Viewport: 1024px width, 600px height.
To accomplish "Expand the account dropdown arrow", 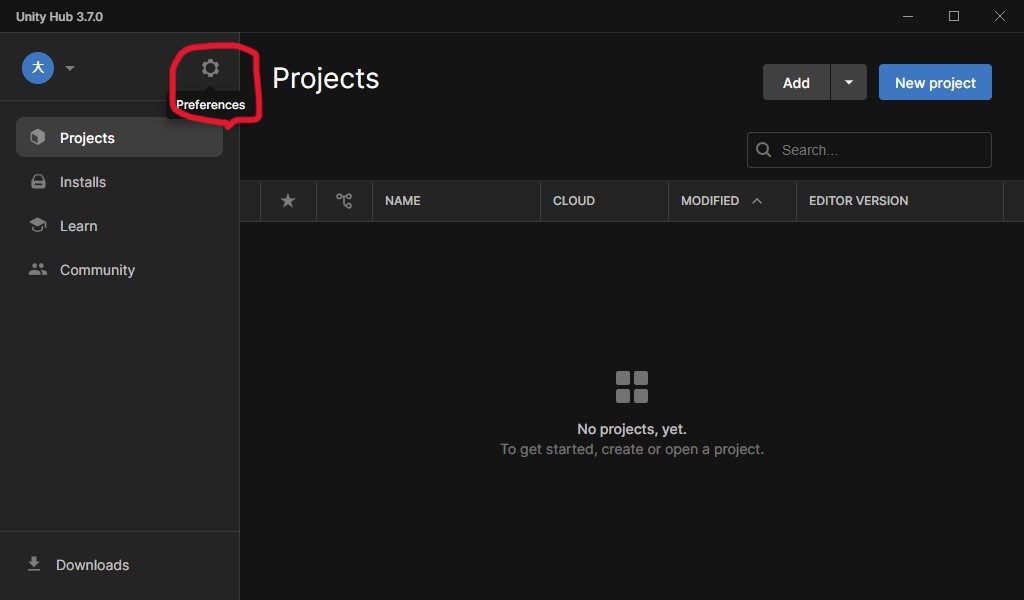I will click(70, 68).
